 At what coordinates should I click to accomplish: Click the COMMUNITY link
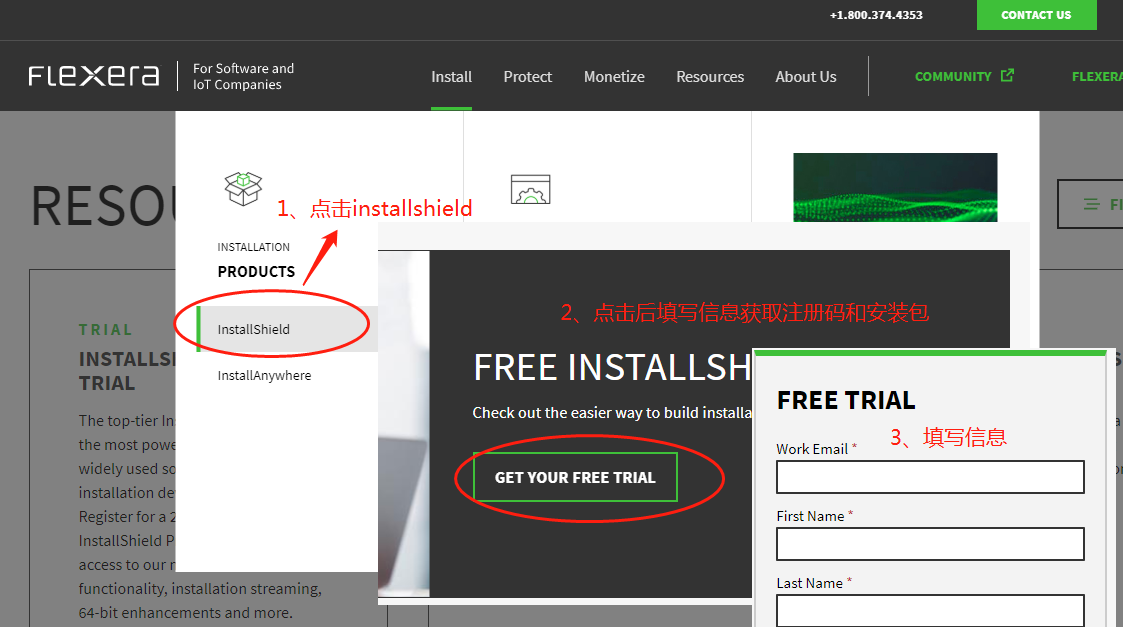click(953, 77)
